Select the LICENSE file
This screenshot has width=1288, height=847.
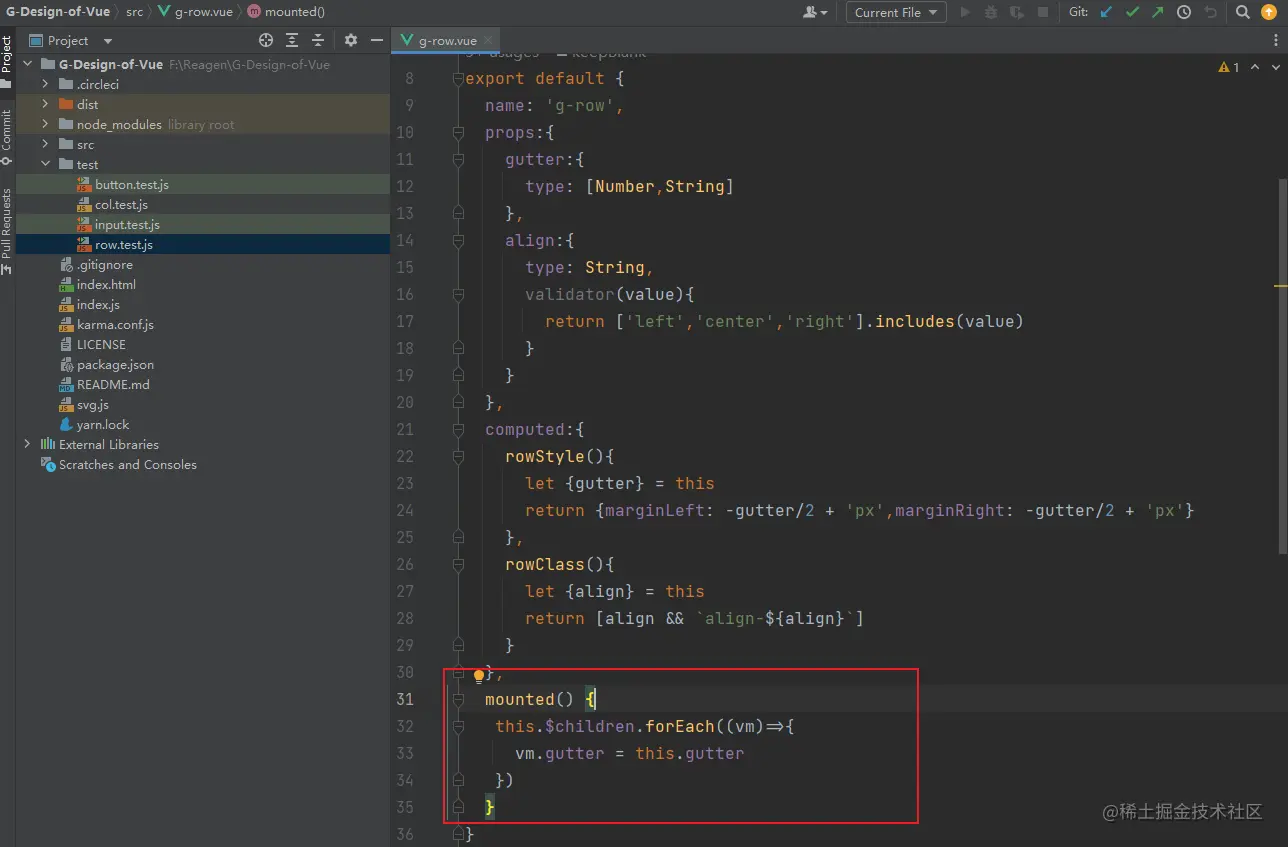pyautogui.click(x=101, y=344)
